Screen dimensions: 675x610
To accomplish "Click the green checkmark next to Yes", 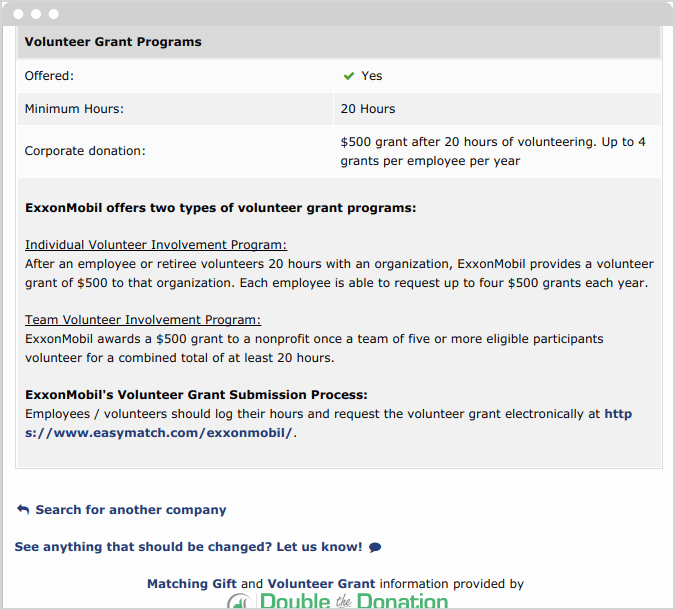I will 348,76.
